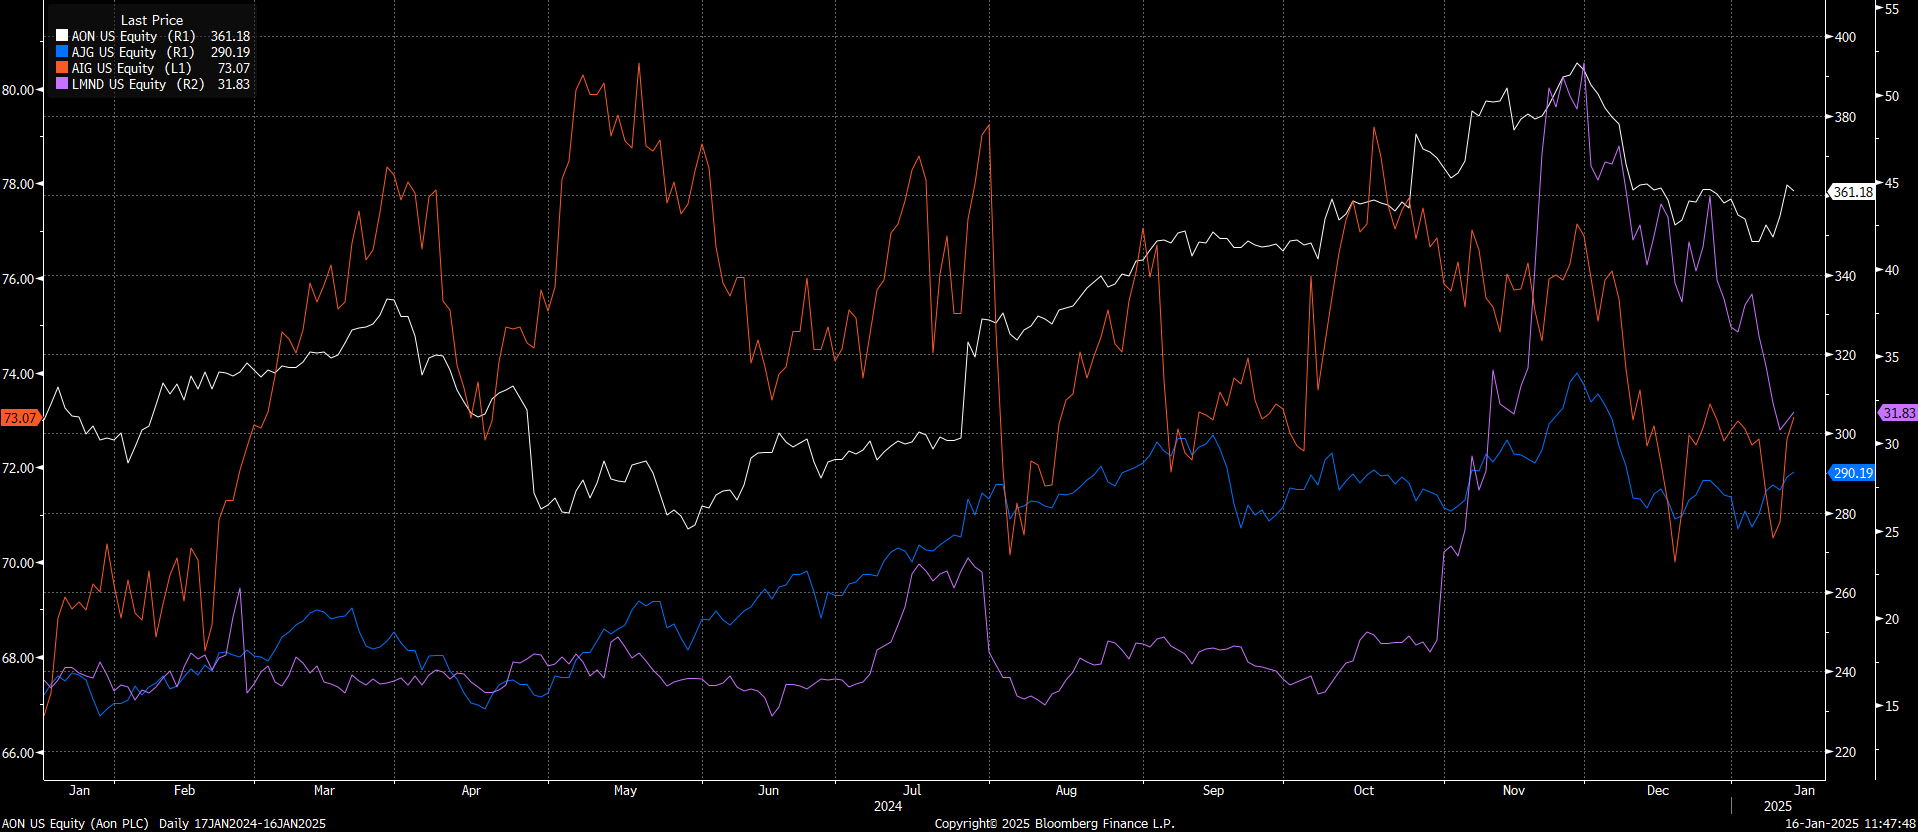Image resolution: width=1918 pixels, height=832 pixels.
Task: Click the 76.00 left axis label
Action: (x=18, y=279)
